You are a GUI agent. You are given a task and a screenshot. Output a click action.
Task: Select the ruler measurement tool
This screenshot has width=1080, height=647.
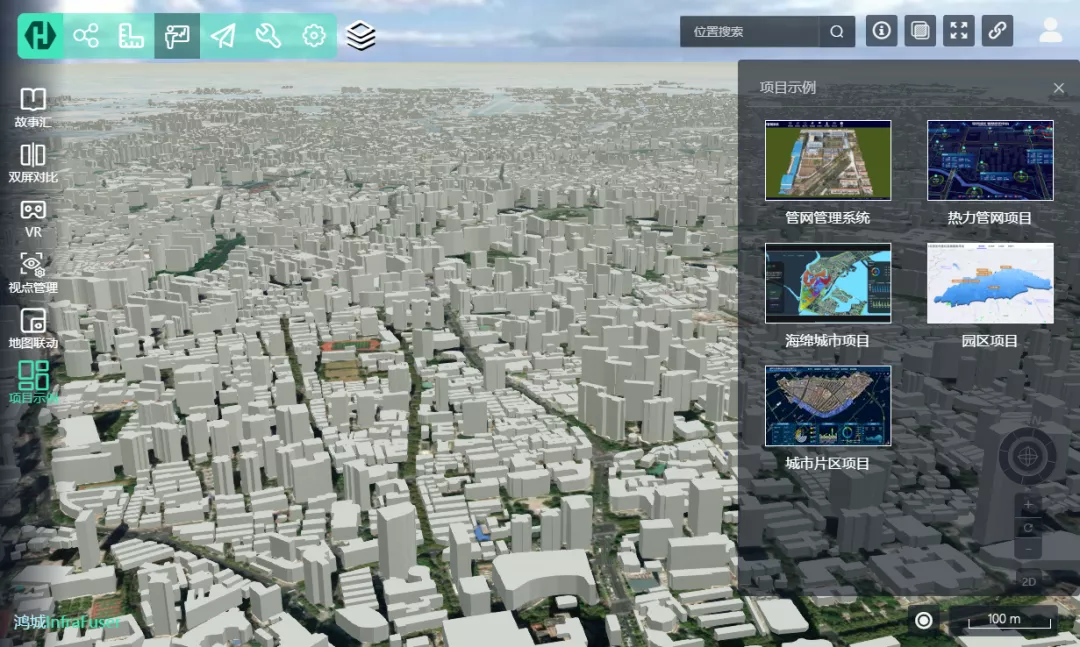[x=131, y=35]
